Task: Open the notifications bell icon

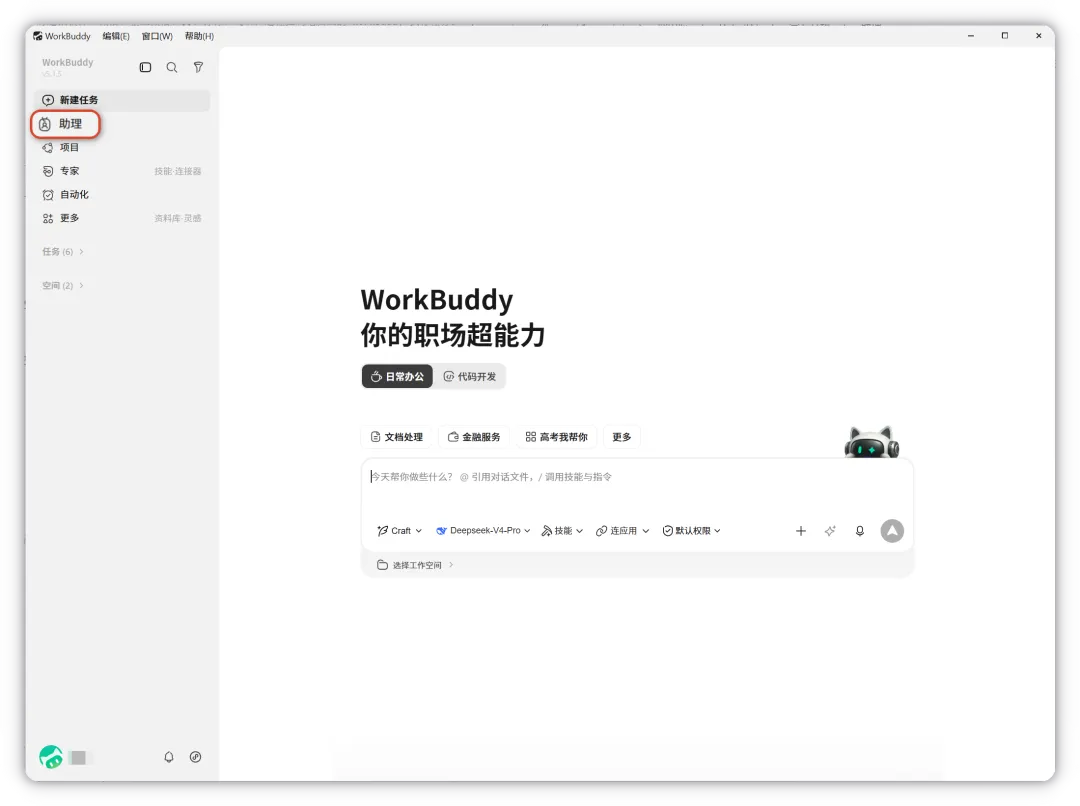Action: [x=169, y=757]
